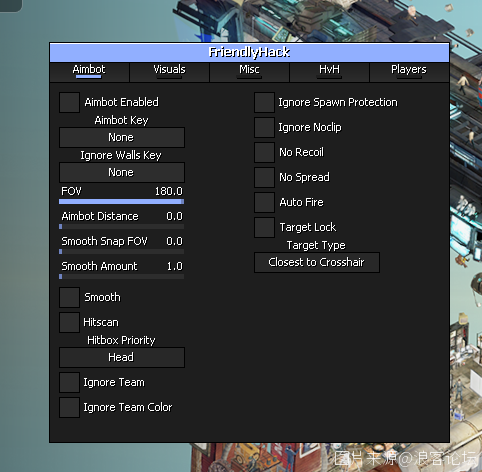Enable the Target Lock checkbox
Image resolution: width=482 pixels, height=472 pixels.
coord(264,227)
